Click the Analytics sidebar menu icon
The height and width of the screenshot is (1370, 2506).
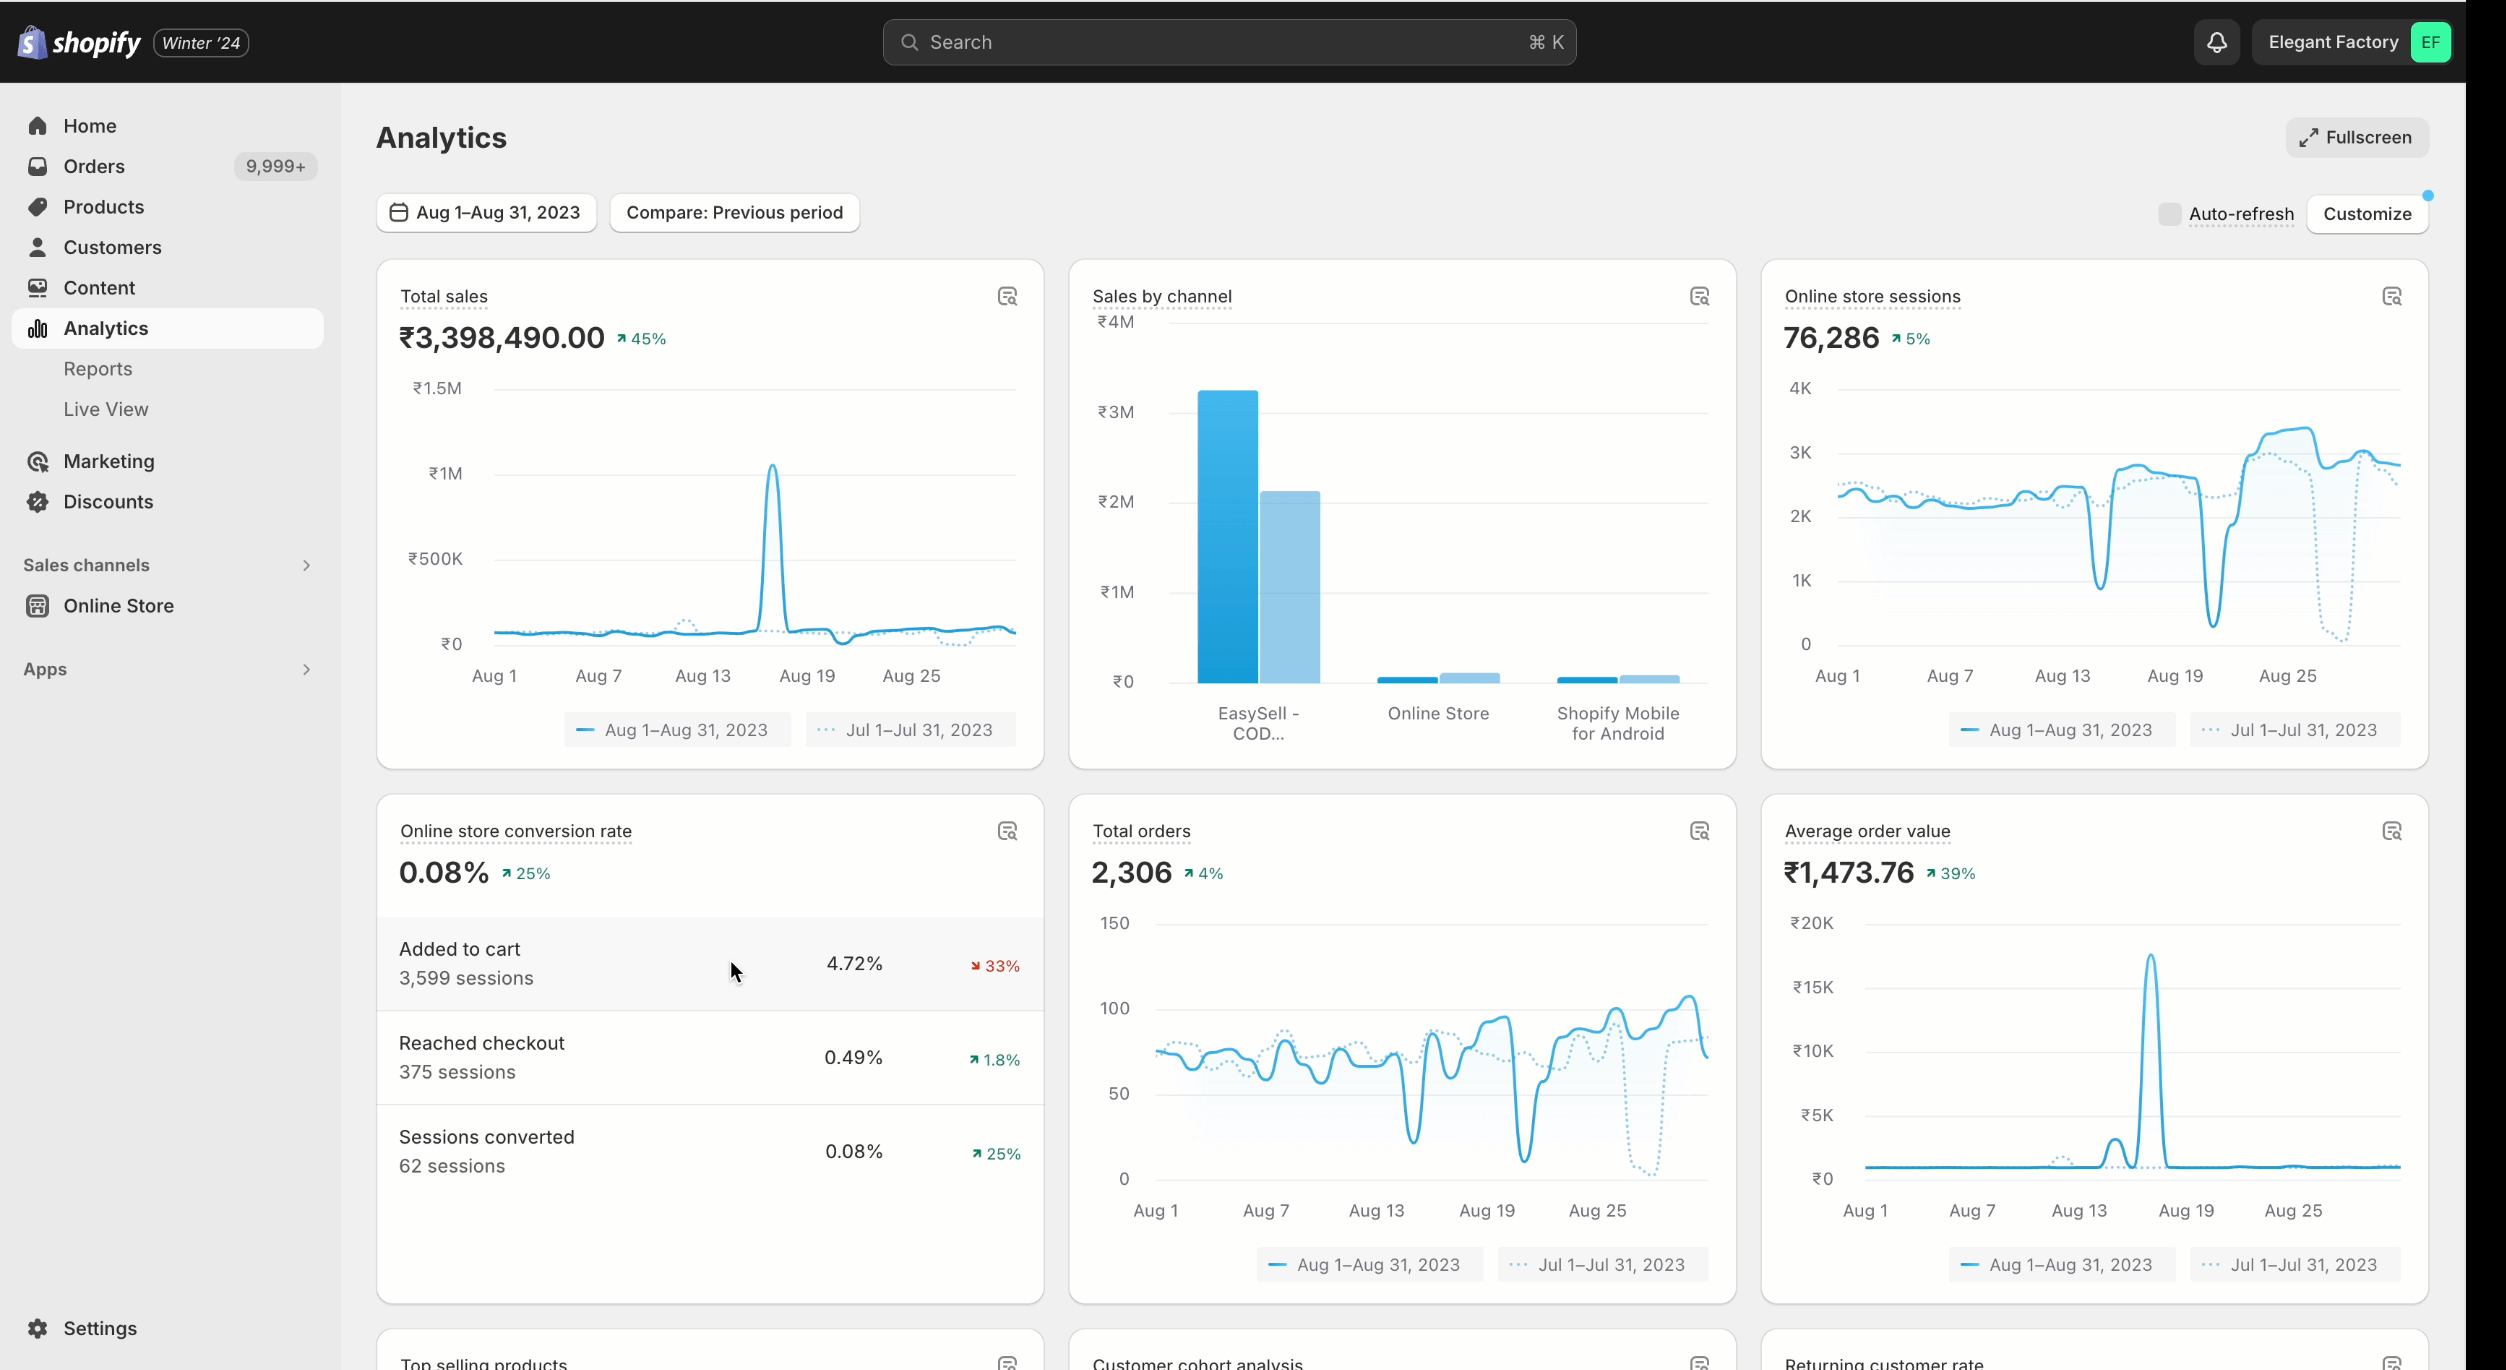[37, 327]
